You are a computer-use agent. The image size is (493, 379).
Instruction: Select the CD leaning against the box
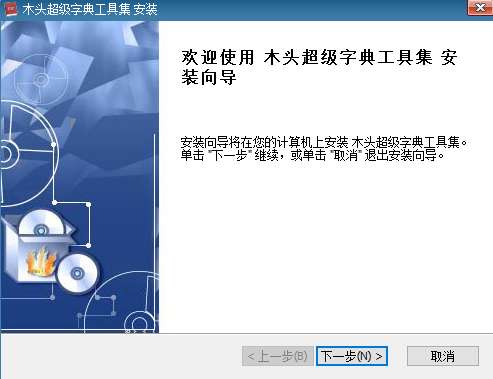(77, 273)
